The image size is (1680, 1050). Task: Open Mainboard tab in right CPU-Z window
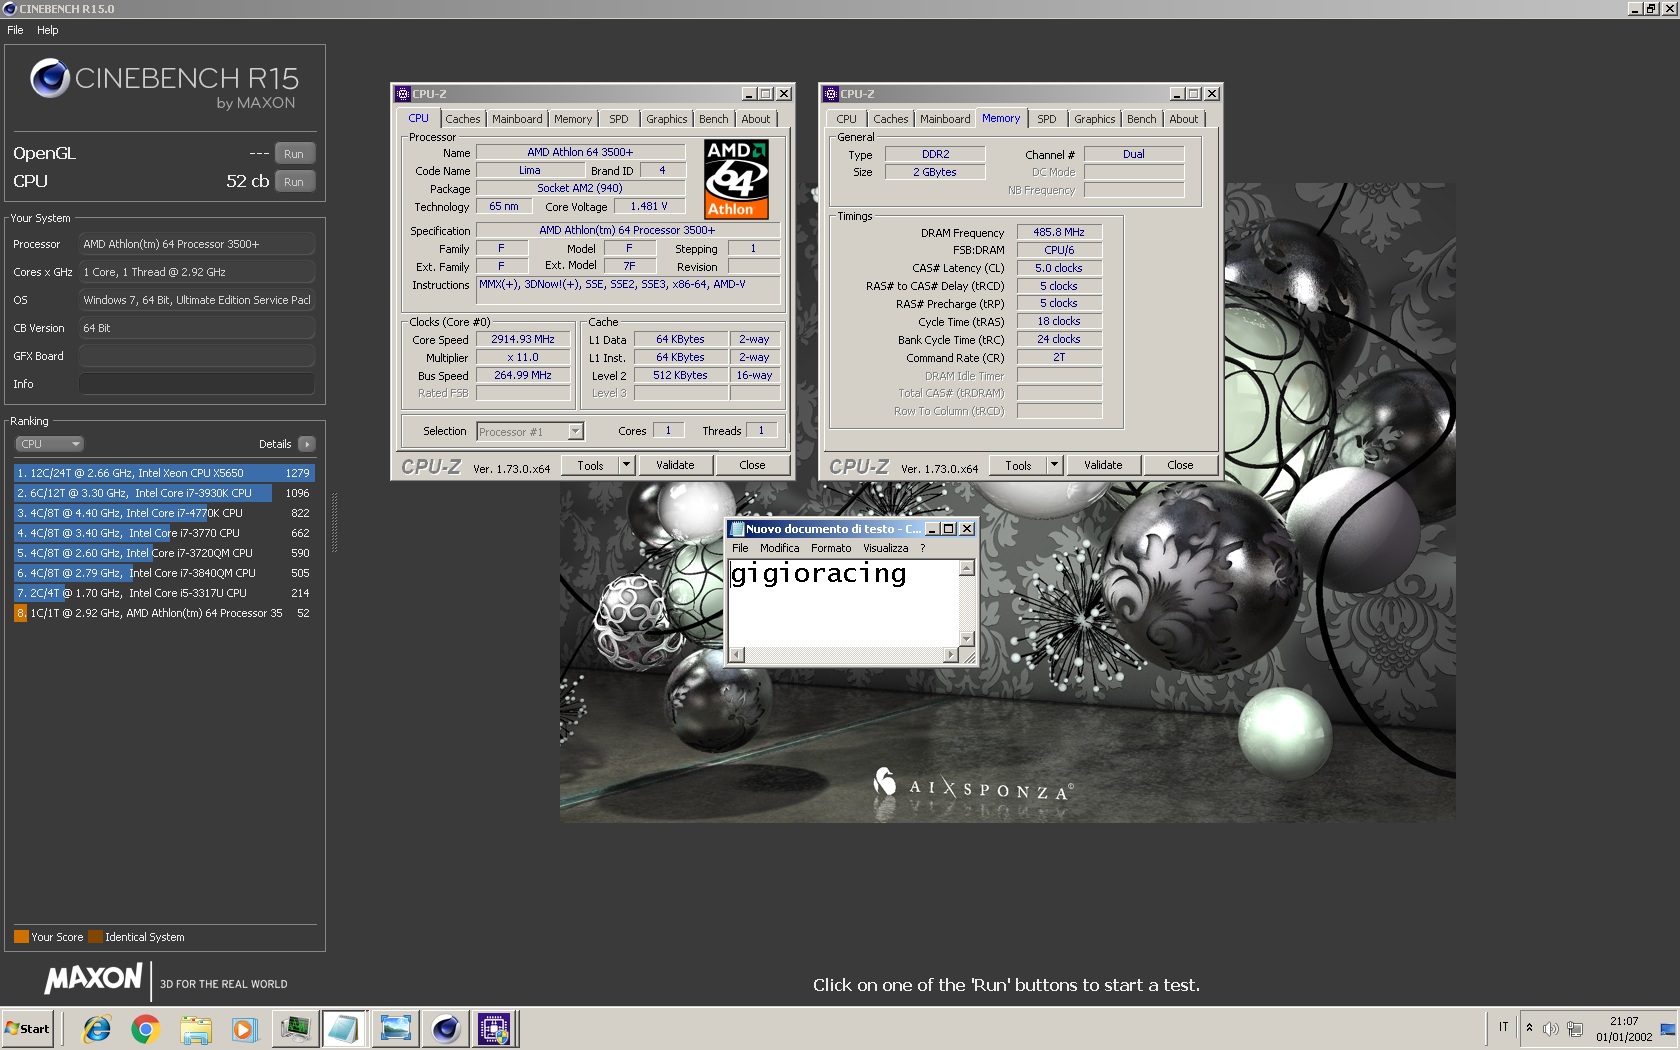(x=945, y=119)
